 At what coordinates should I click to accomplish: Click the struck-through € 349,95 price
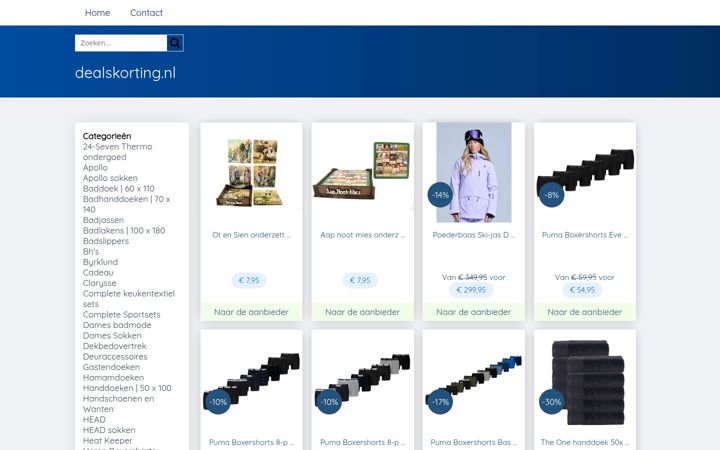point(473,277)
